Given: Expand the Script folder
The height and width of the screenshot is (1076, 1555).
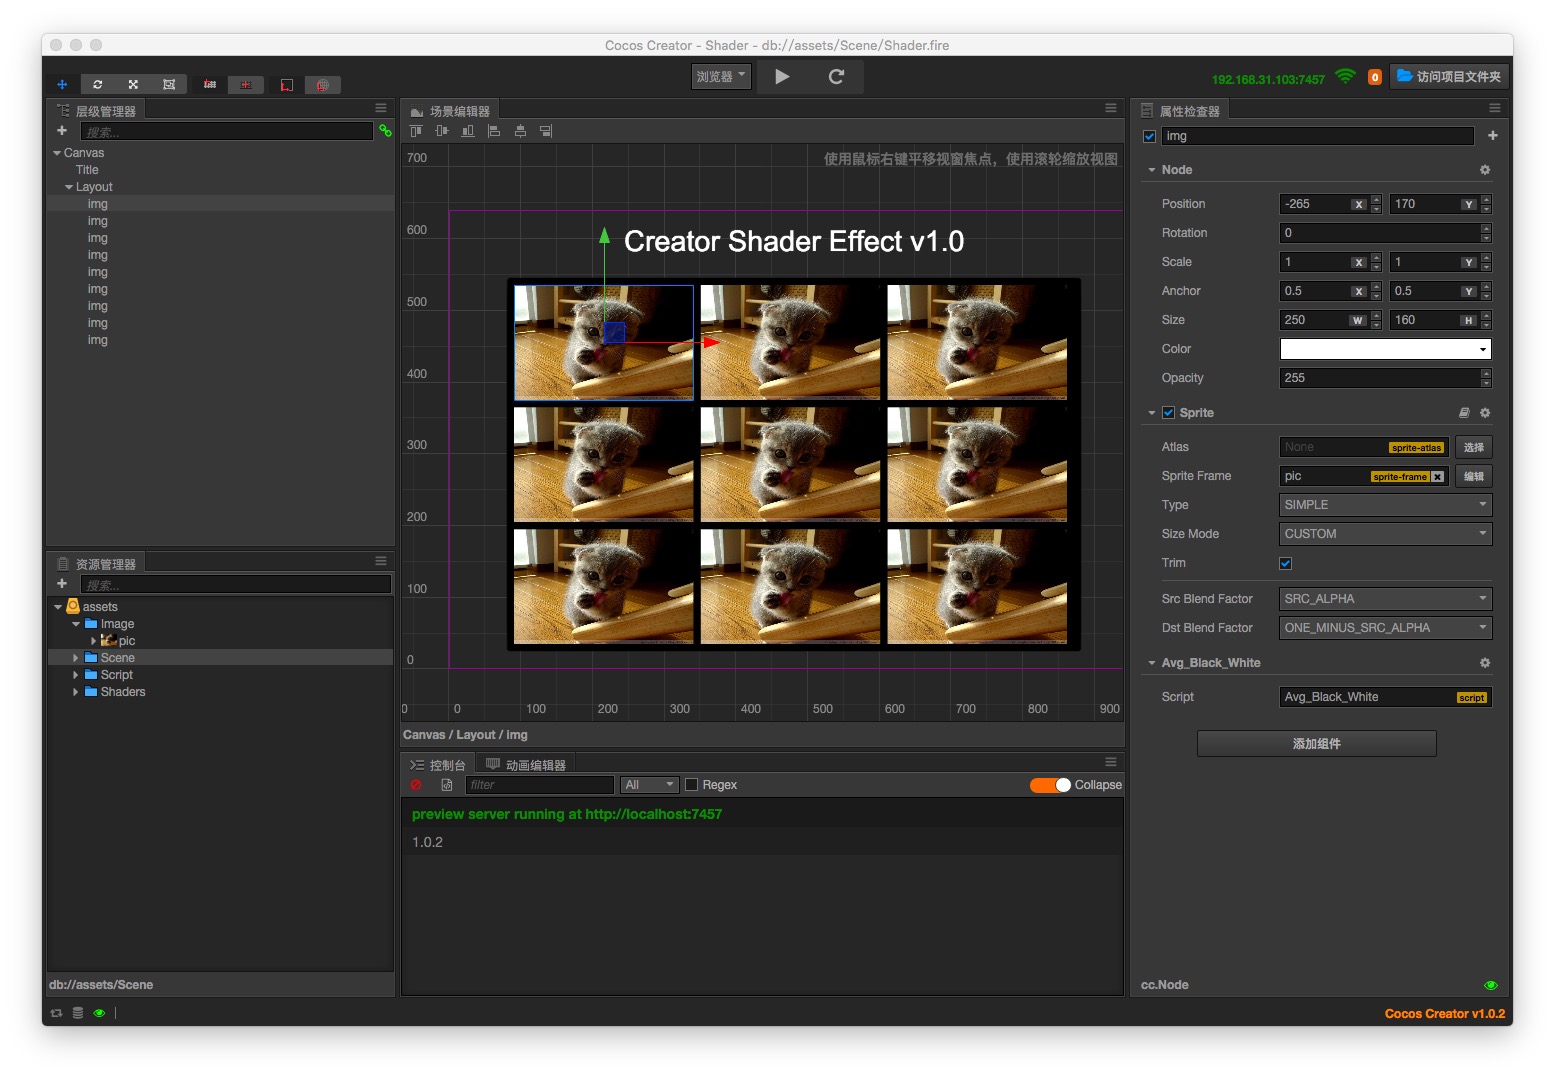Looking at the screenshot, I should 76,675.
